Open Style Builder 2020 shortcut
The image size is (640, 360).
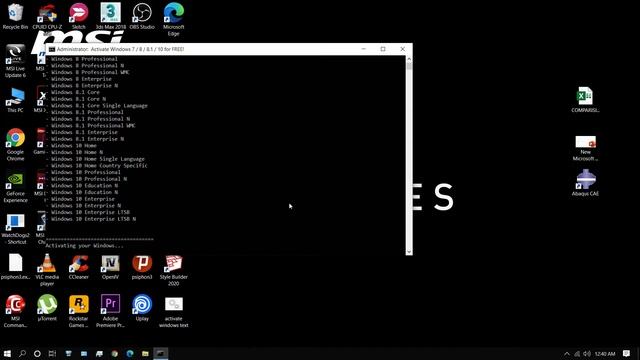173,270
